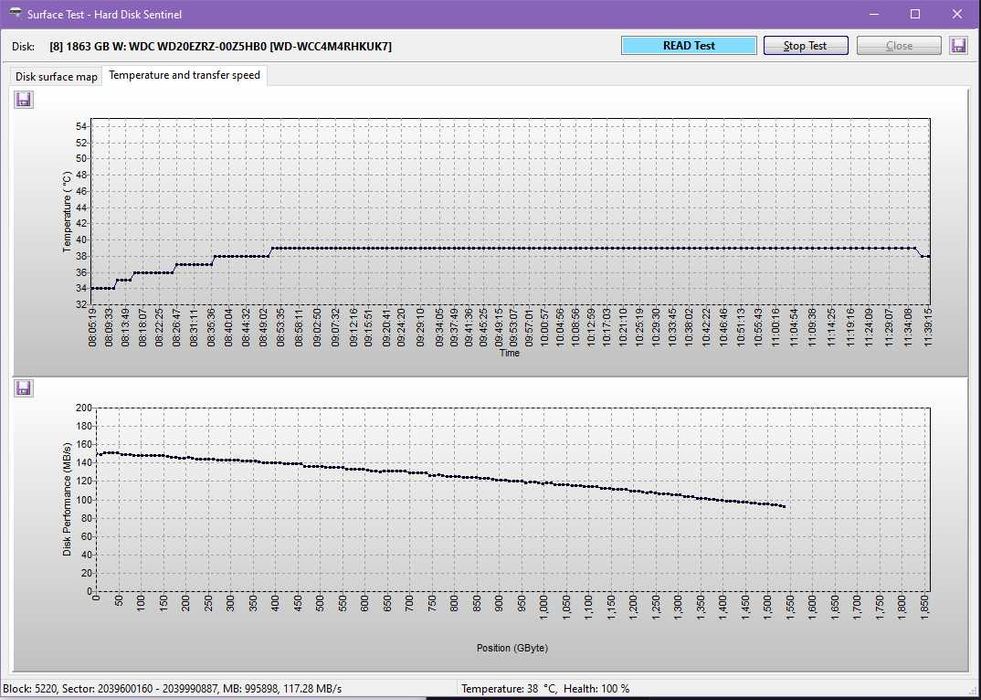Click the status bar Block 5220 sector info
Viewport: 981px width, 700px height.
pos(173,689)
